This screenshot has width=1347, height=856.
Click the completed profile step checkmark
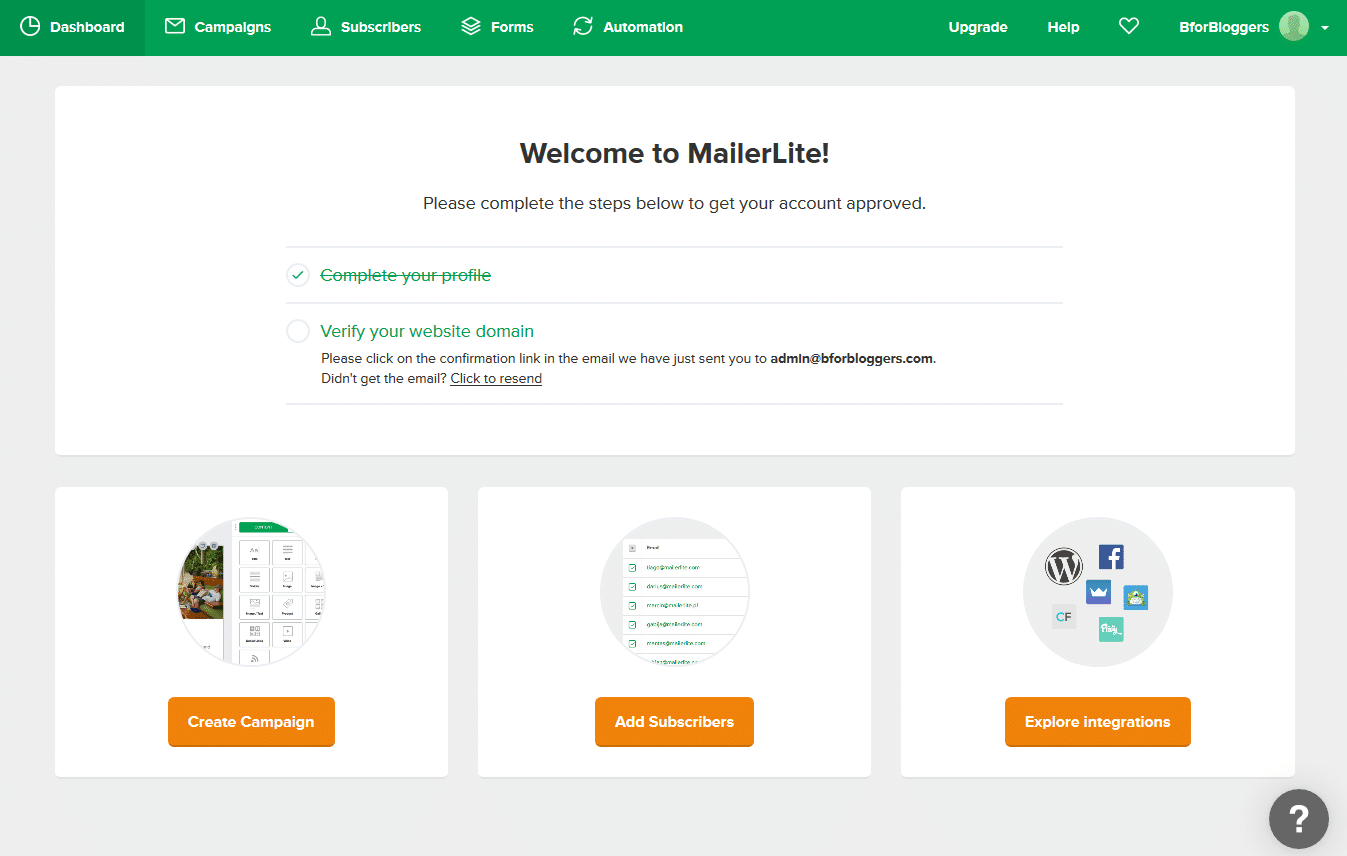(298, 275)
